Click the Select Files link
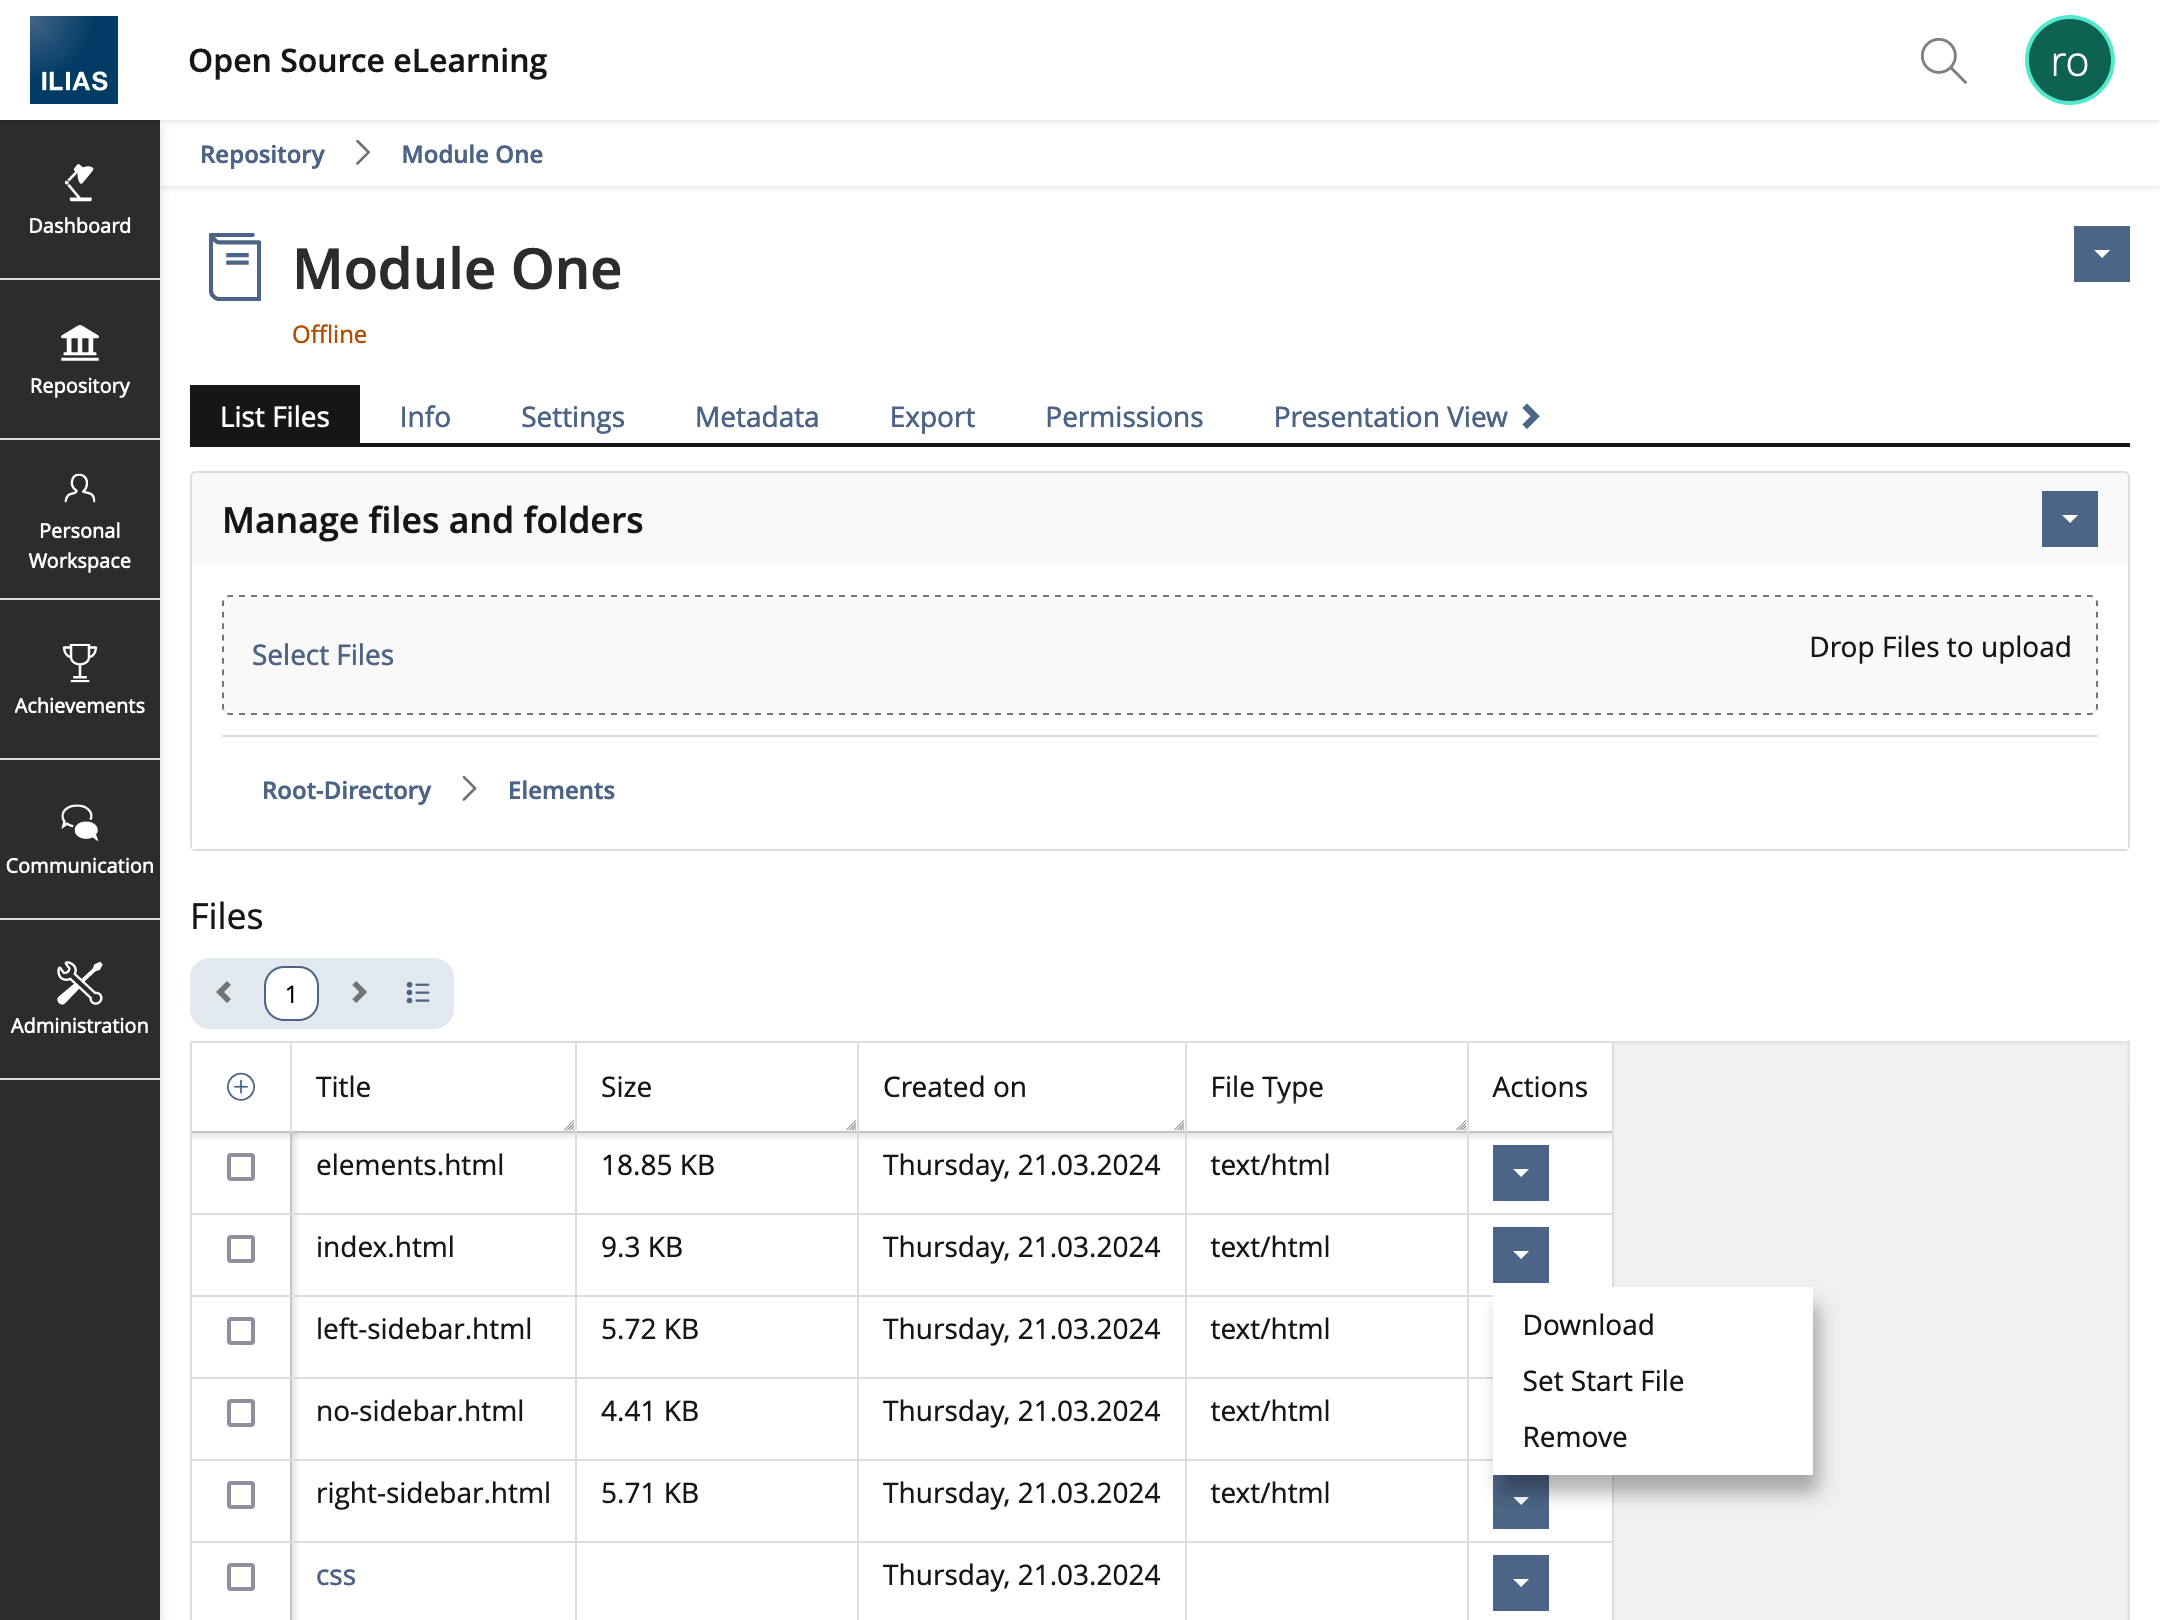The width and height of the screenshot is (2160, 1620). 322,655
